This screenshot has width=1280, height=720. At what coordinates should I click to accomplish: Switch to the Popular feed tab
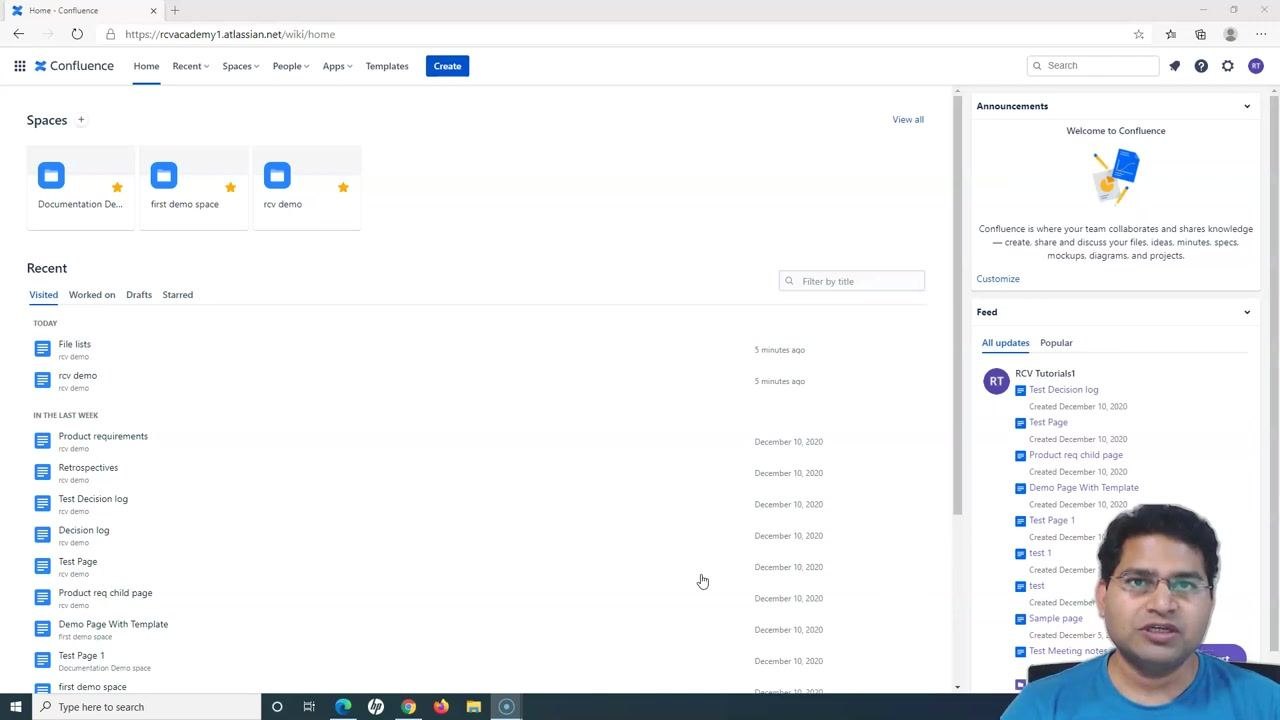pos(1056,343)
